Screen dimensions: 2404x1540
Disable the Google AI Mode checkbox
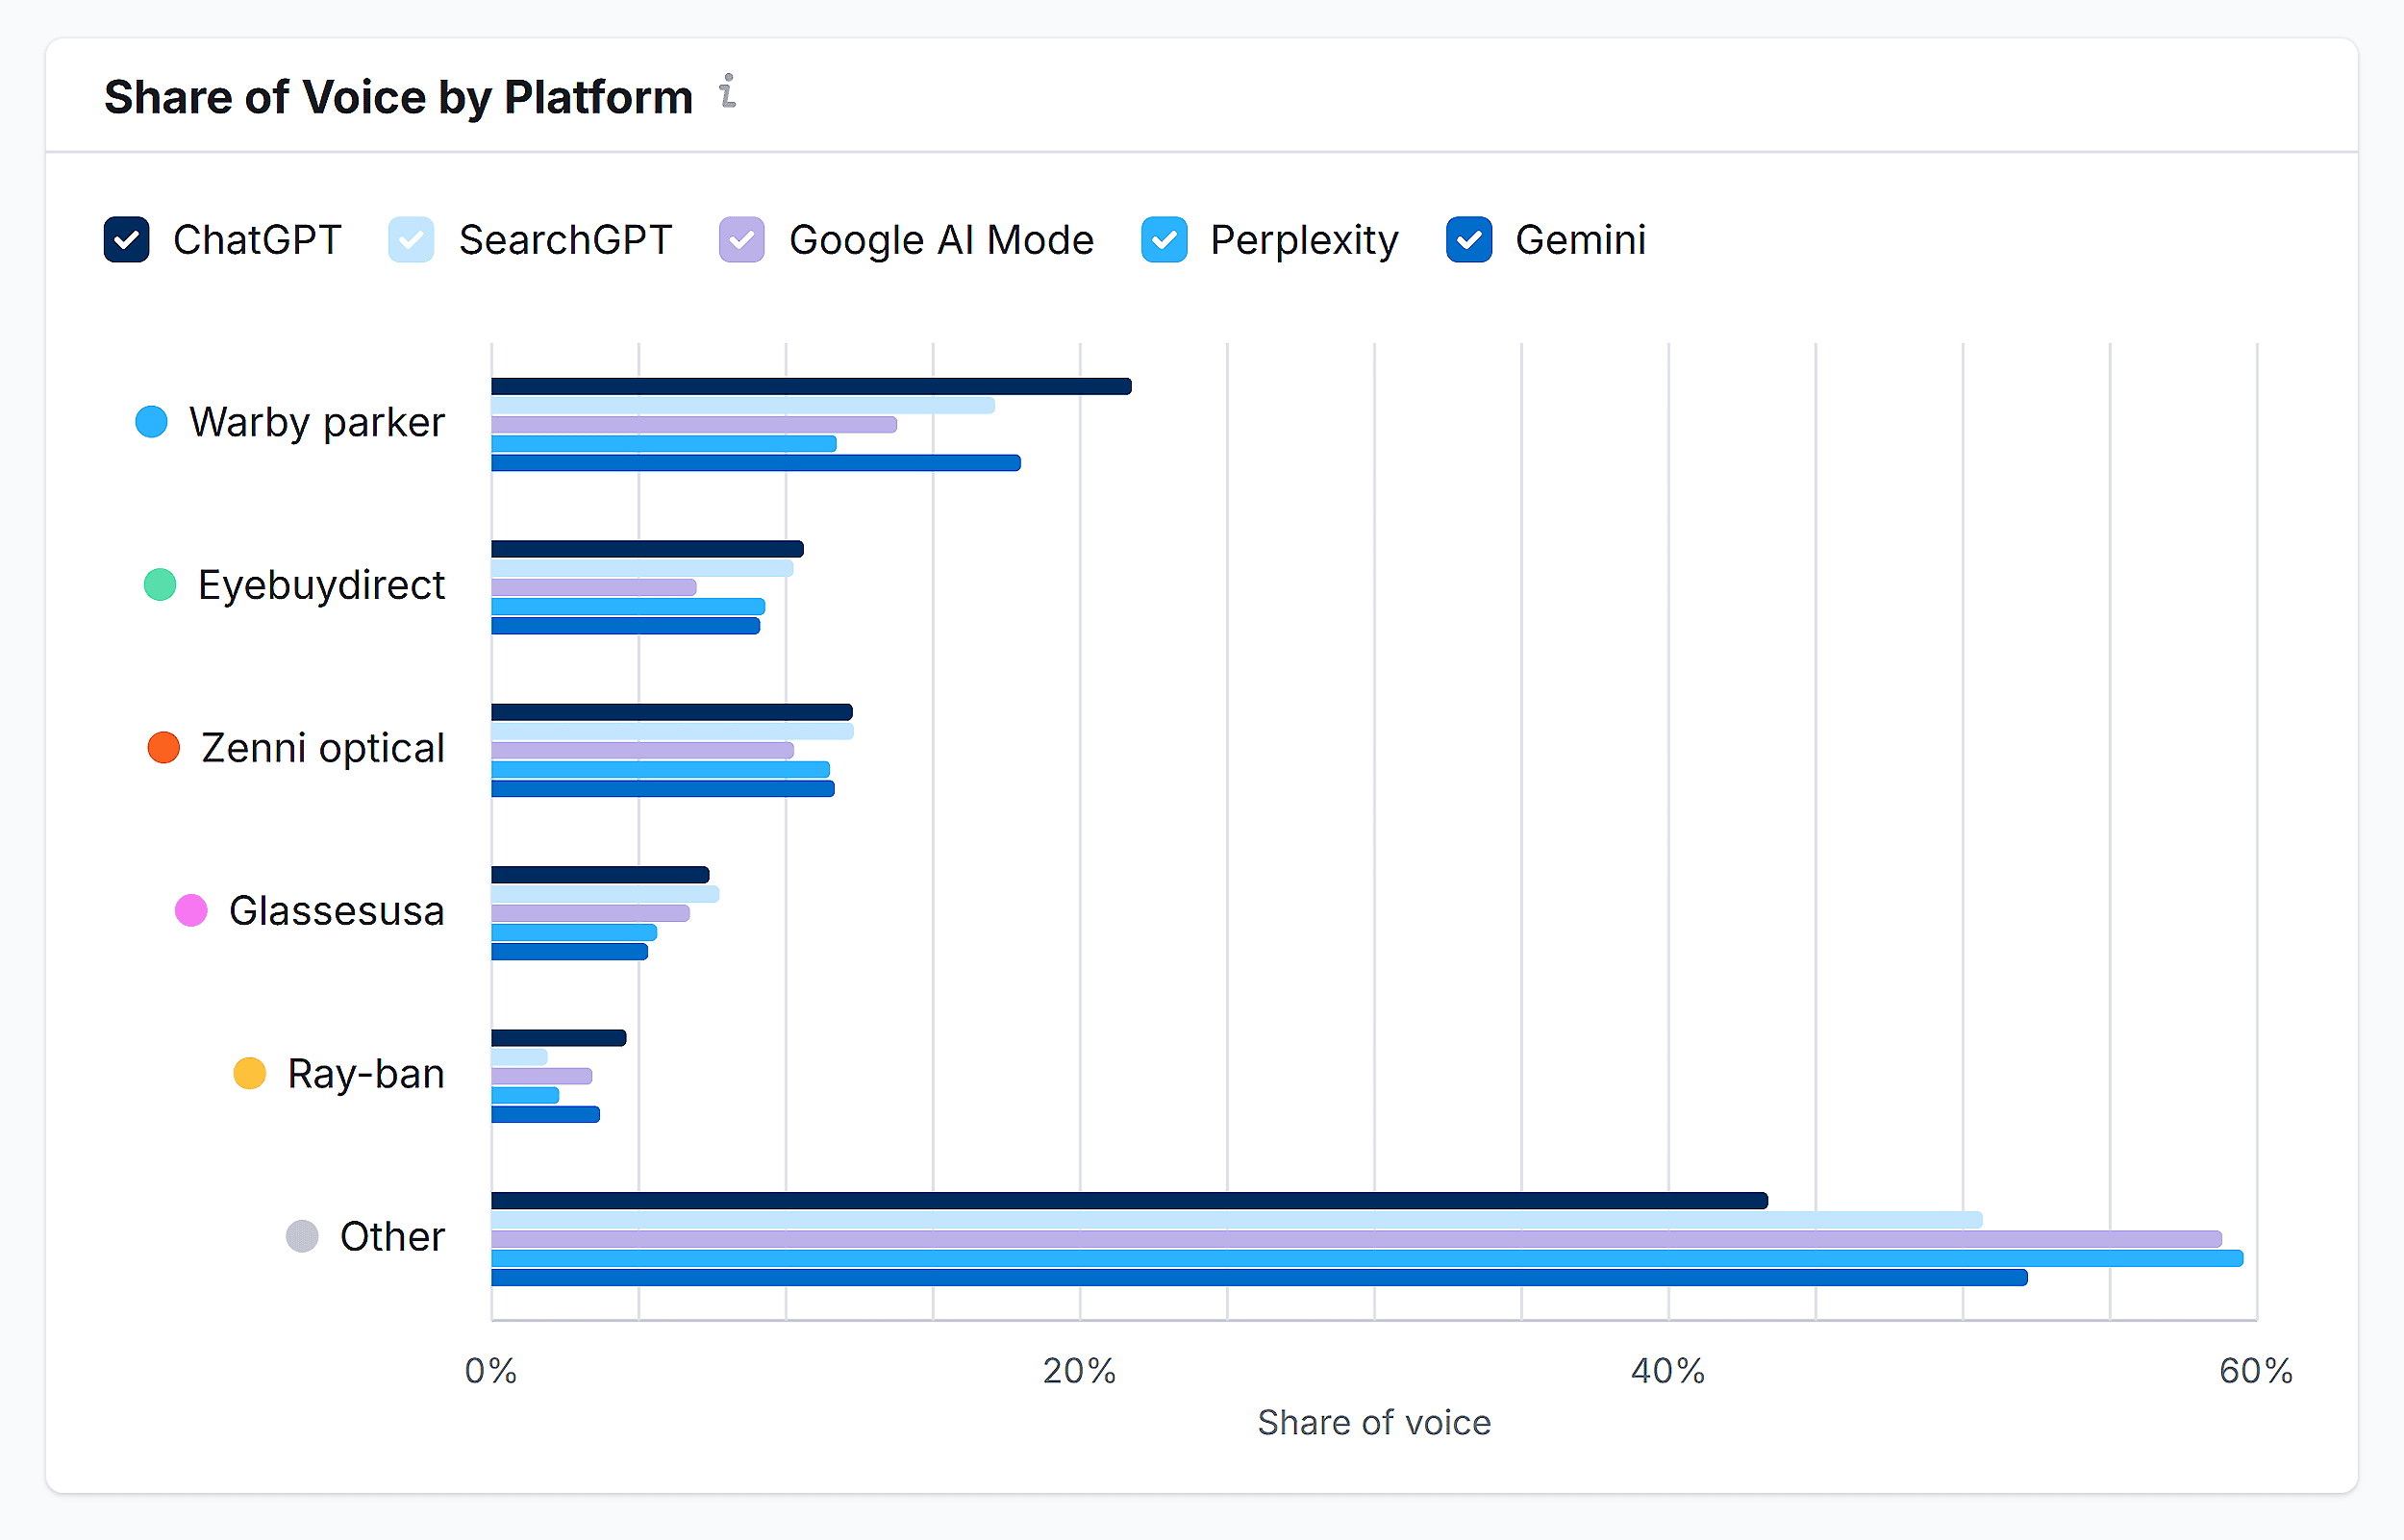tap(742, 240)
